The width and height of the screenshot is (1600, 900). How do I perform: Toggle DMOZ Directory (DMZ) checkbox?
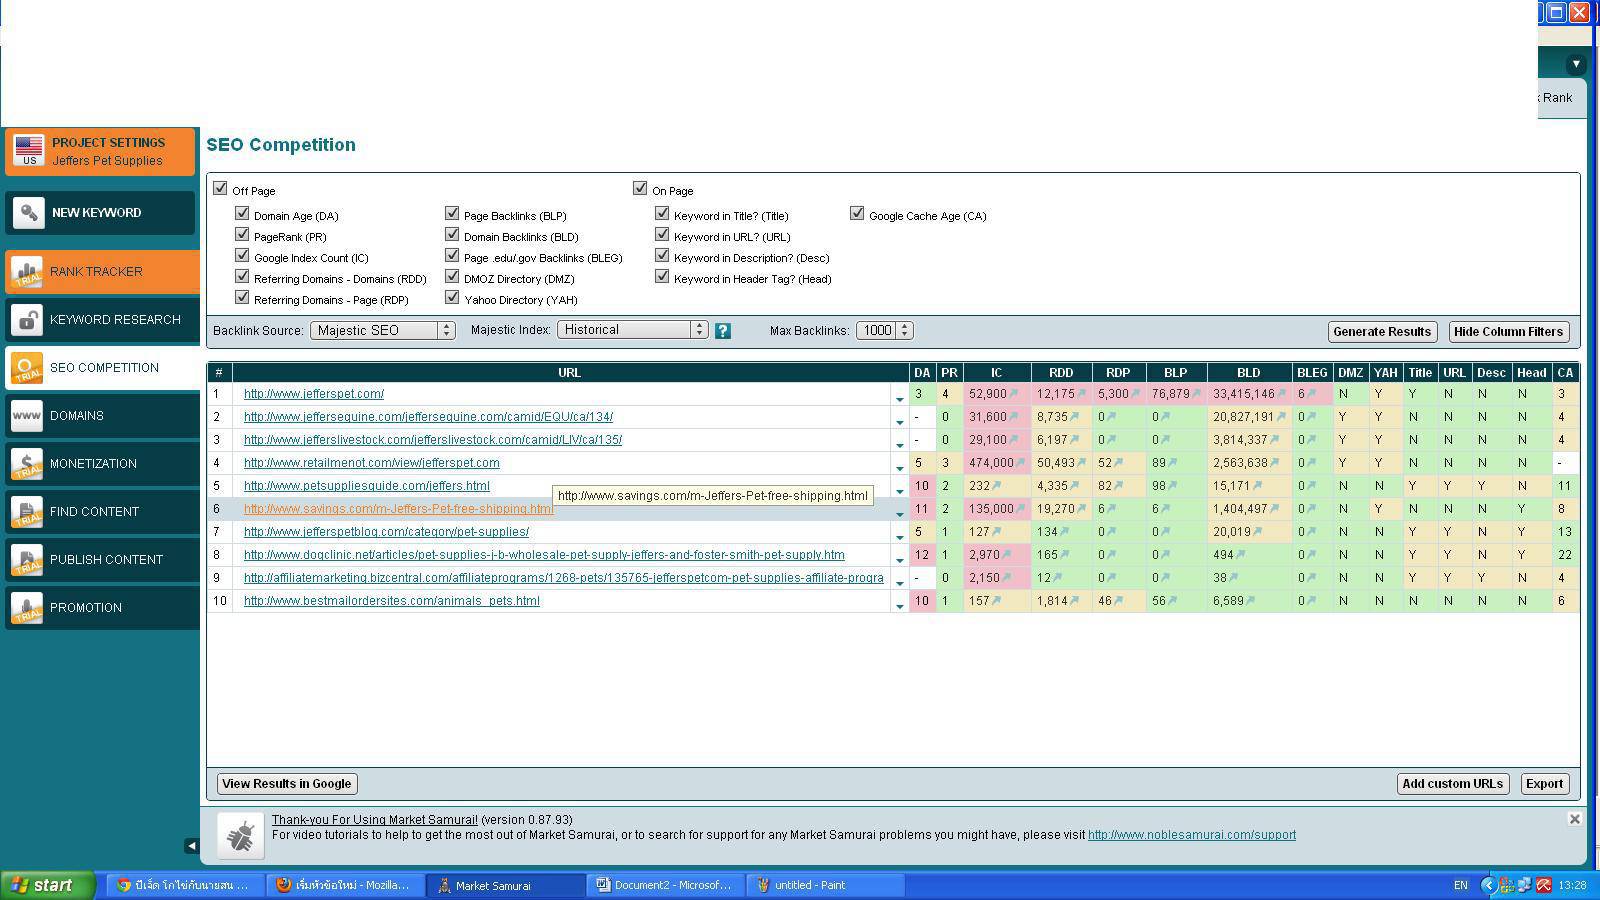coord(452,276)
